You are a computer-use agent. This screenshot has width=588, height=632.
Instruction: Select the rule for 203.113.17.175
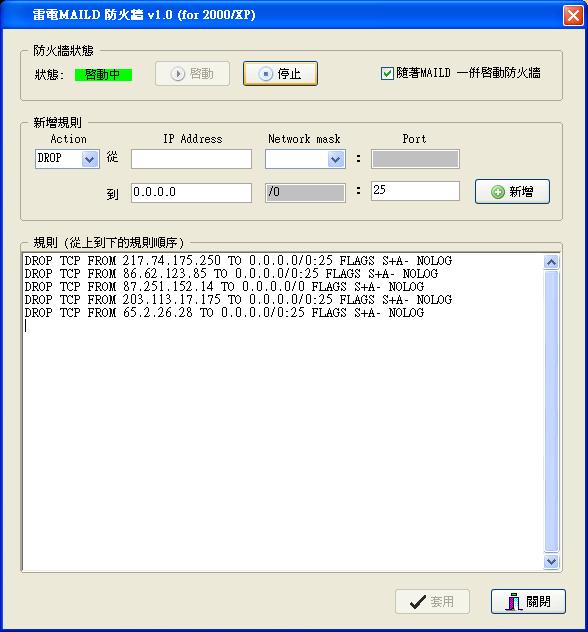point(238,299)
